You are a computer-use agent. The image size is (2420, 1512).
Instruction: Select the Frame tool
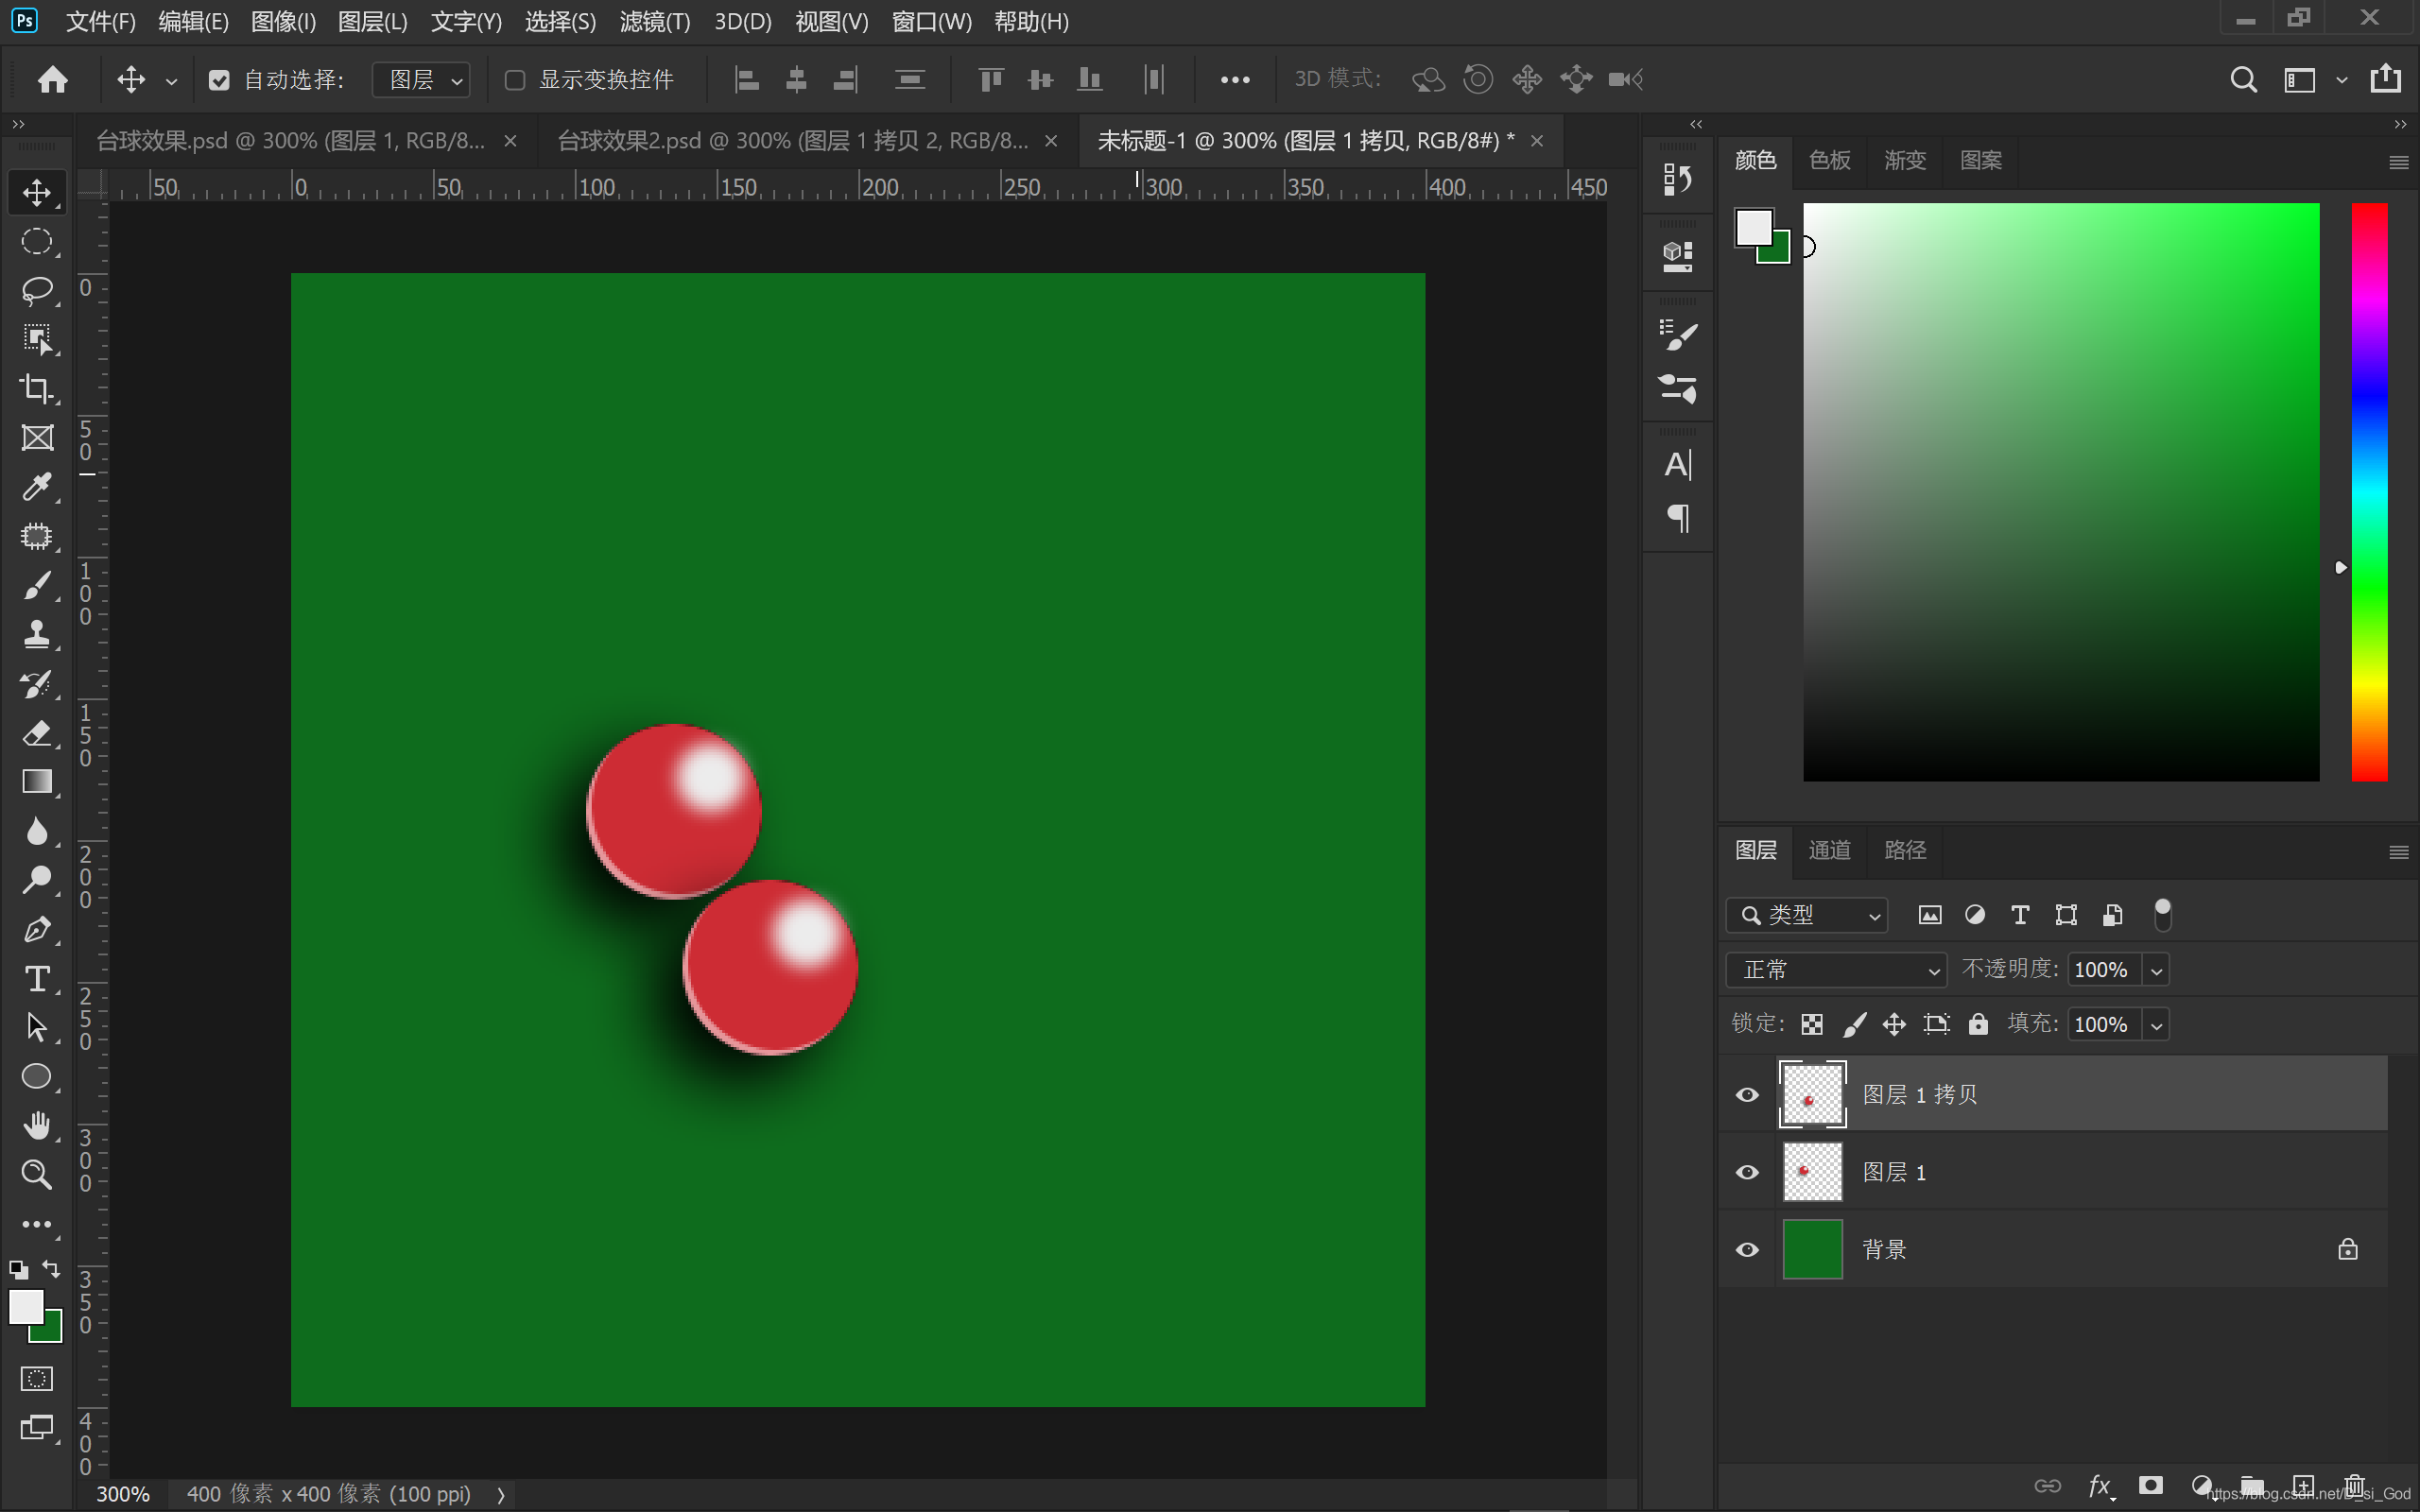click(x=37, y=437)
